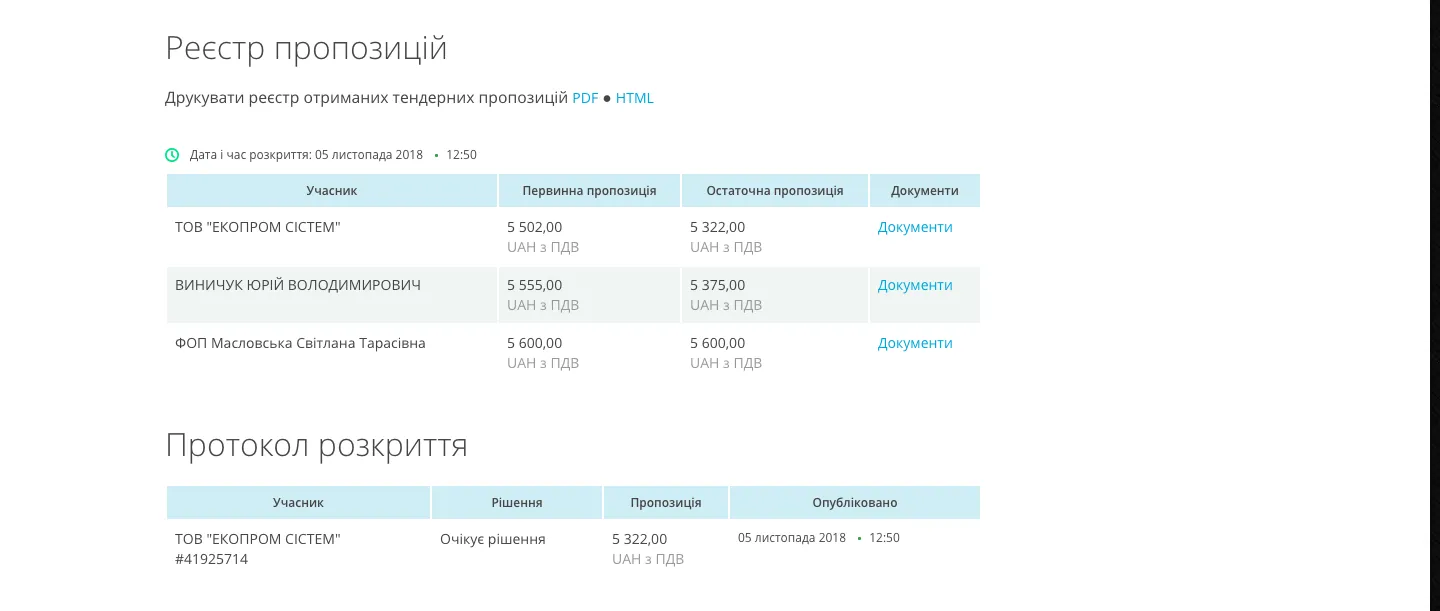Open the PDF version of the register
This screenshot has width=1440, height=611.
585,98
